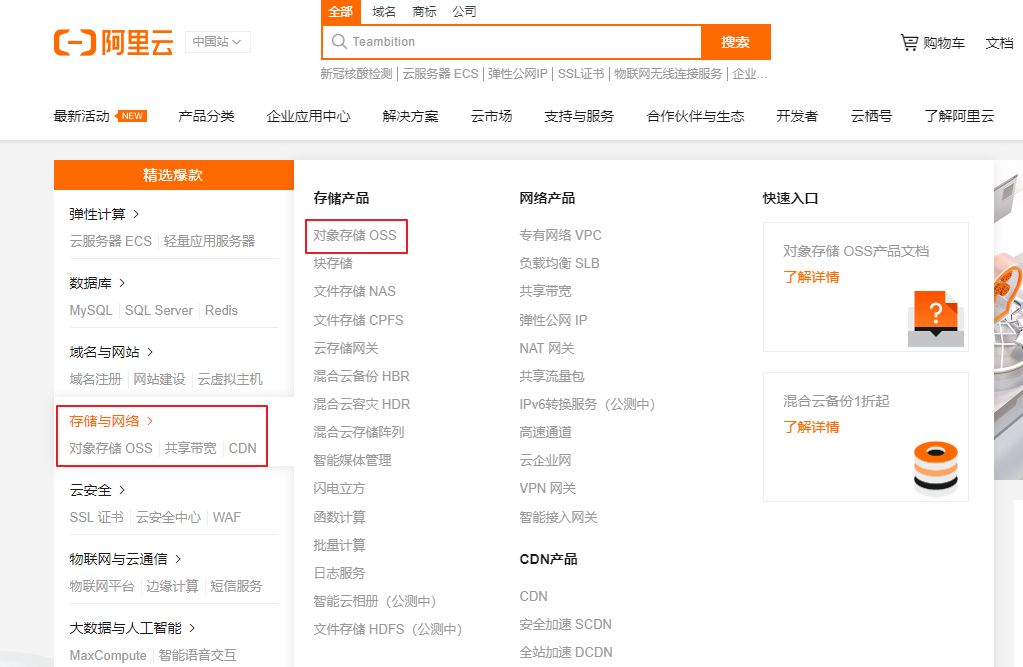
Task: Open 日志服务 link
Action: tap(339, 573)
